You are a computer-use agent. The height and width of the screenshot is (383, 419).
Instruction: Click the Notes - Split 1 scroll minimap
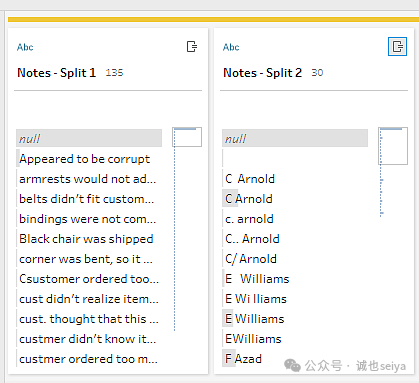point(187,229)
